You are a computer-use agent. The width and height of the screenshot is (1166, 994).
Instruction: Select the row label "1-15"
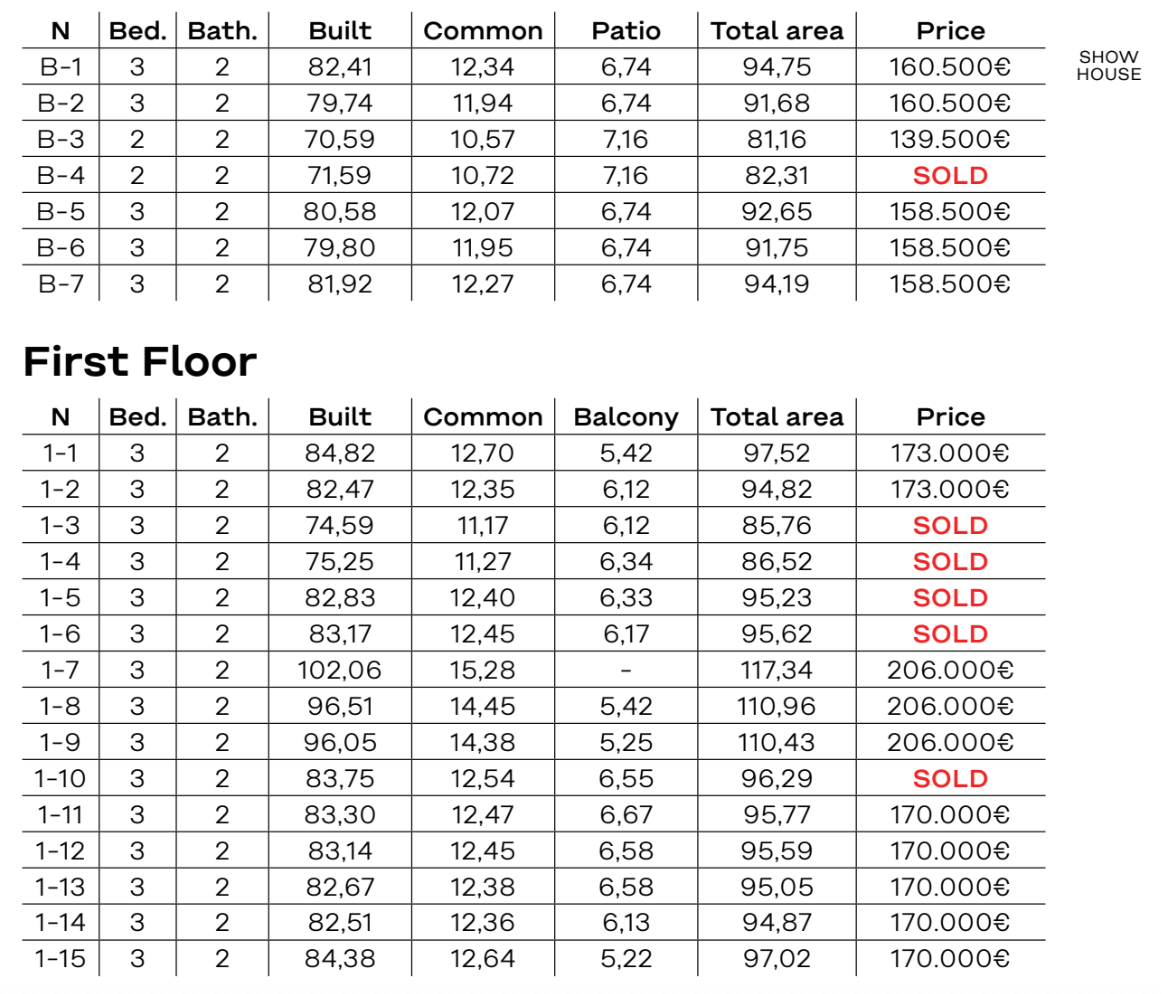60,959
